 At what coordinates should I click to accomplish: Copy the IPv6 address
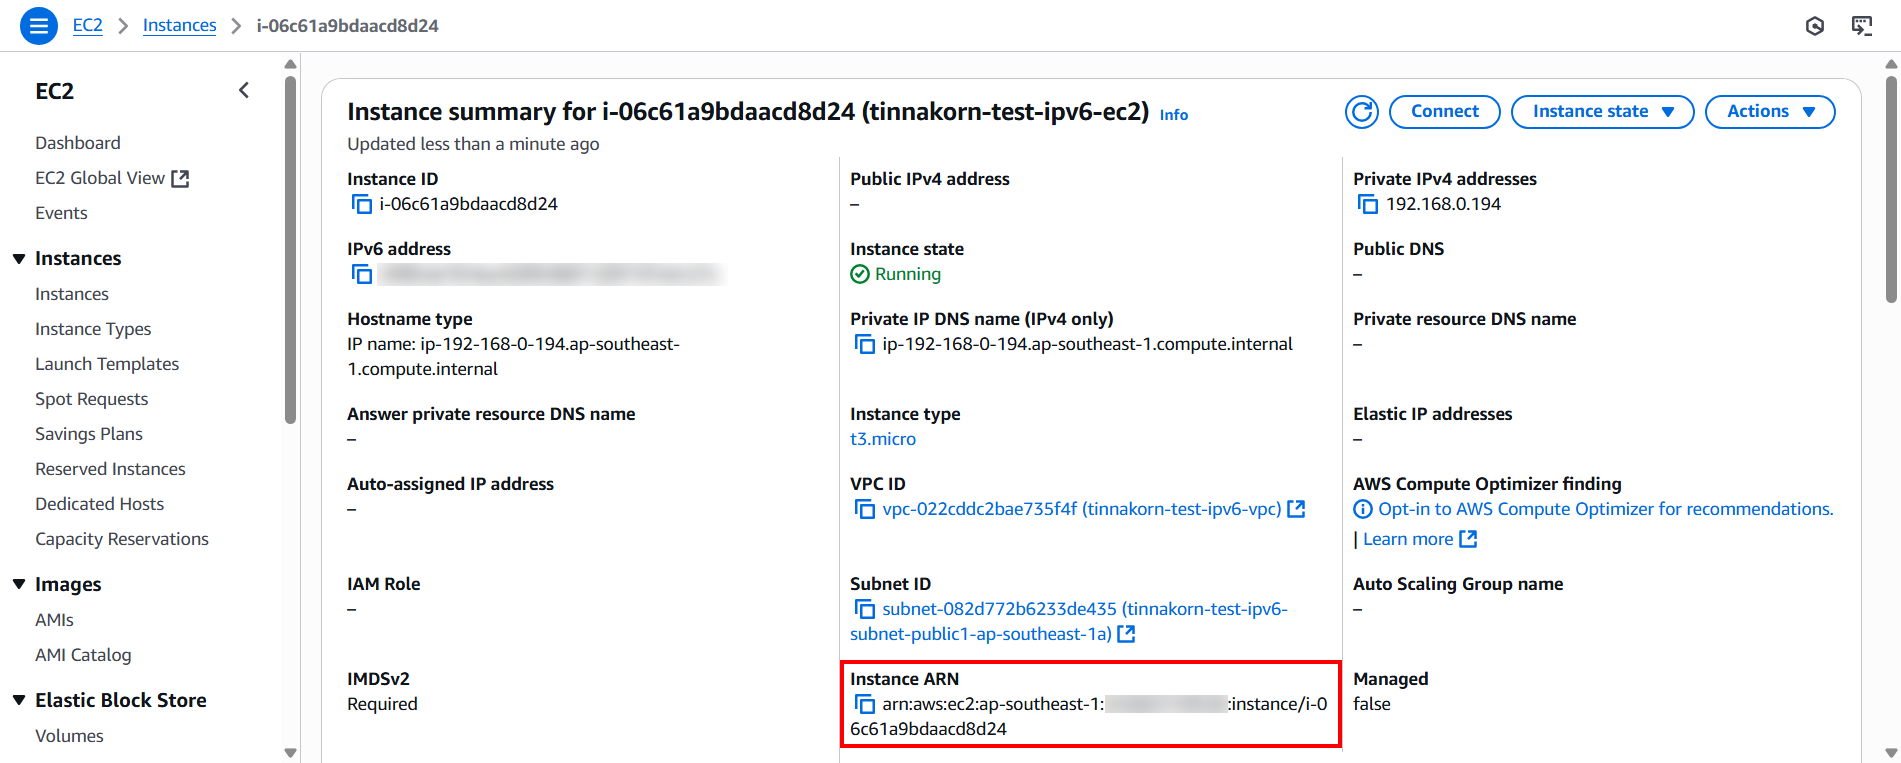tap(361, 274)
